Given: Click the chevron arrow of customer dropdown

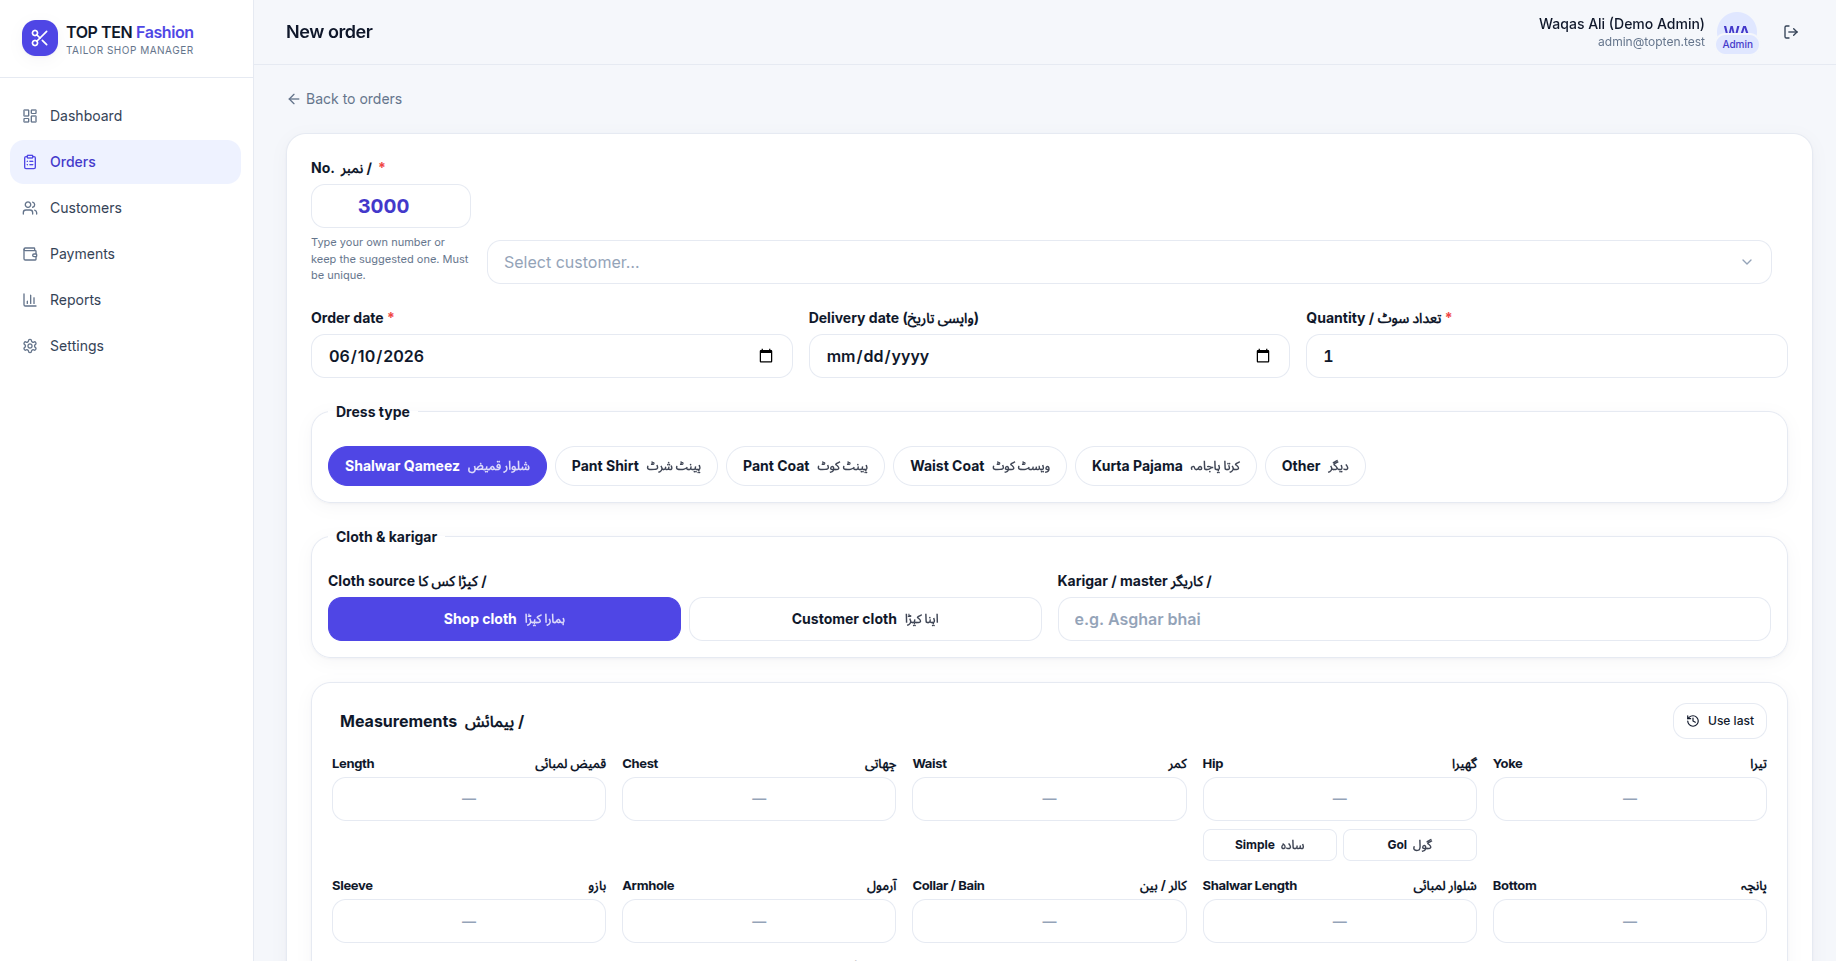Looking at the screenshot, I should [x=1747, y=262].
